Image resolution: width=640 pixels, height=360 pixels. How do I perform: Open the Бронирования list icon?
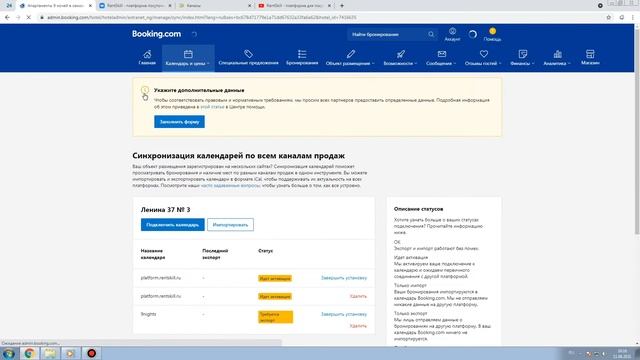[302, 54]
